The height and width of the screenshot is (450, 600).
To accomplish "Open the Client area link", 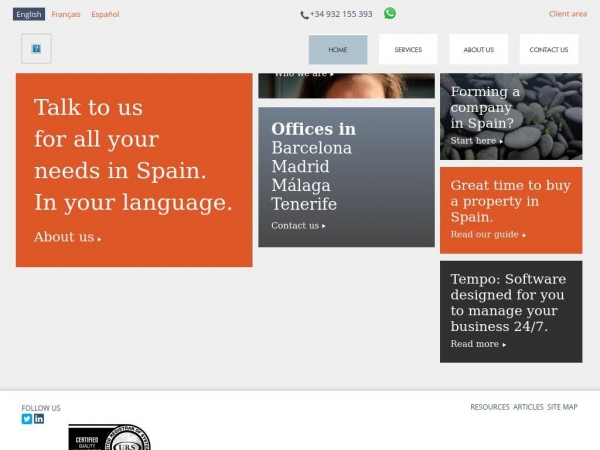I will pyautogui.click(x=568, y=14).
